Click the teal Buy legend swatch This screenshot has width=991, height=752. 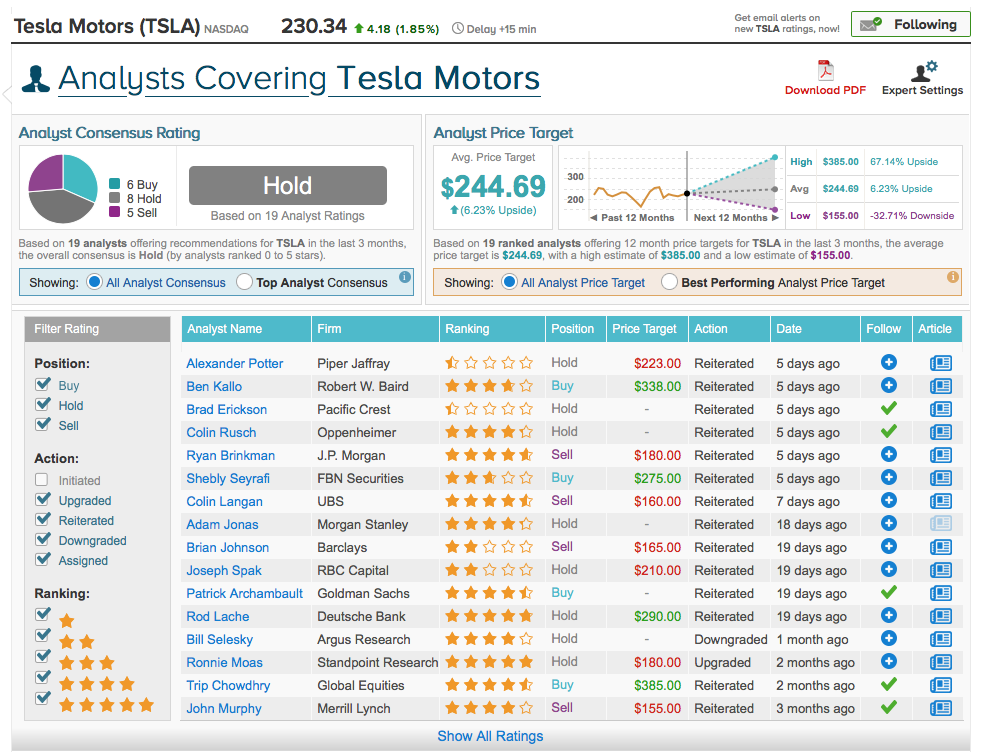pos(114,184)
